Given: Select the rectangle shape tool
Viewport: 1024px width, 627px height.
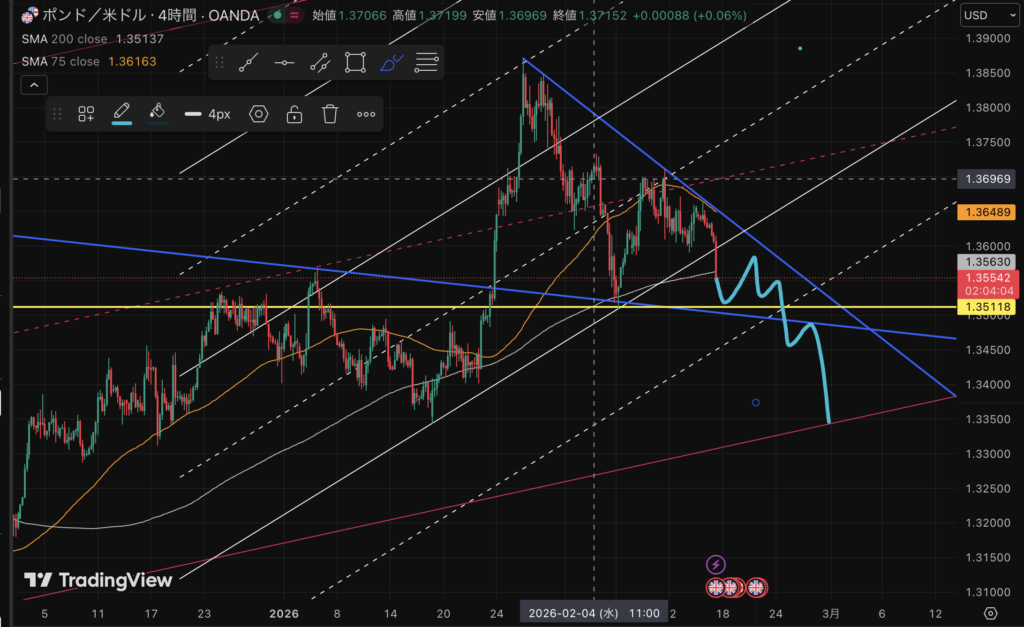Looking at the screenshot, I should click(x=355, y=62).
